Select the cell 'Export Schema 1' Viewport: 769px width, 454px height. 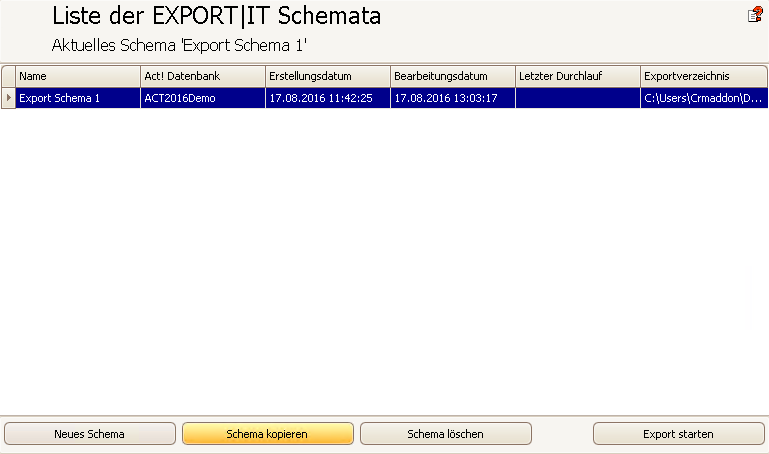click(78, 98)
